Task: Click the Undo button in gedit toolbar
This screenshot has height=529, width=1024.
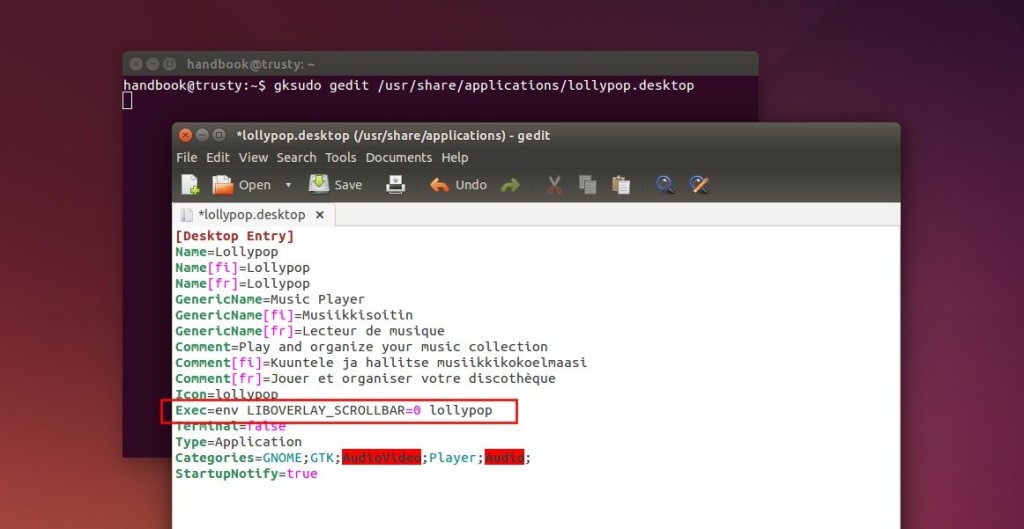Action: [x=458, y=185]
